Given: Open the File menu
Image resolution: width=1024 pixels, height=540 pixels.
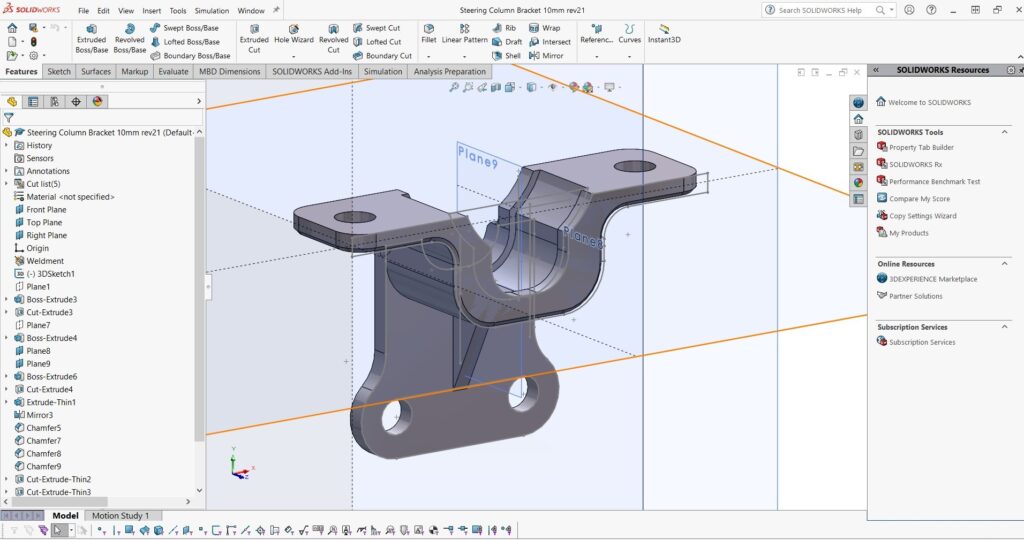Looking at the screenshot, I should pyautogui.click(x=84, y=10).
